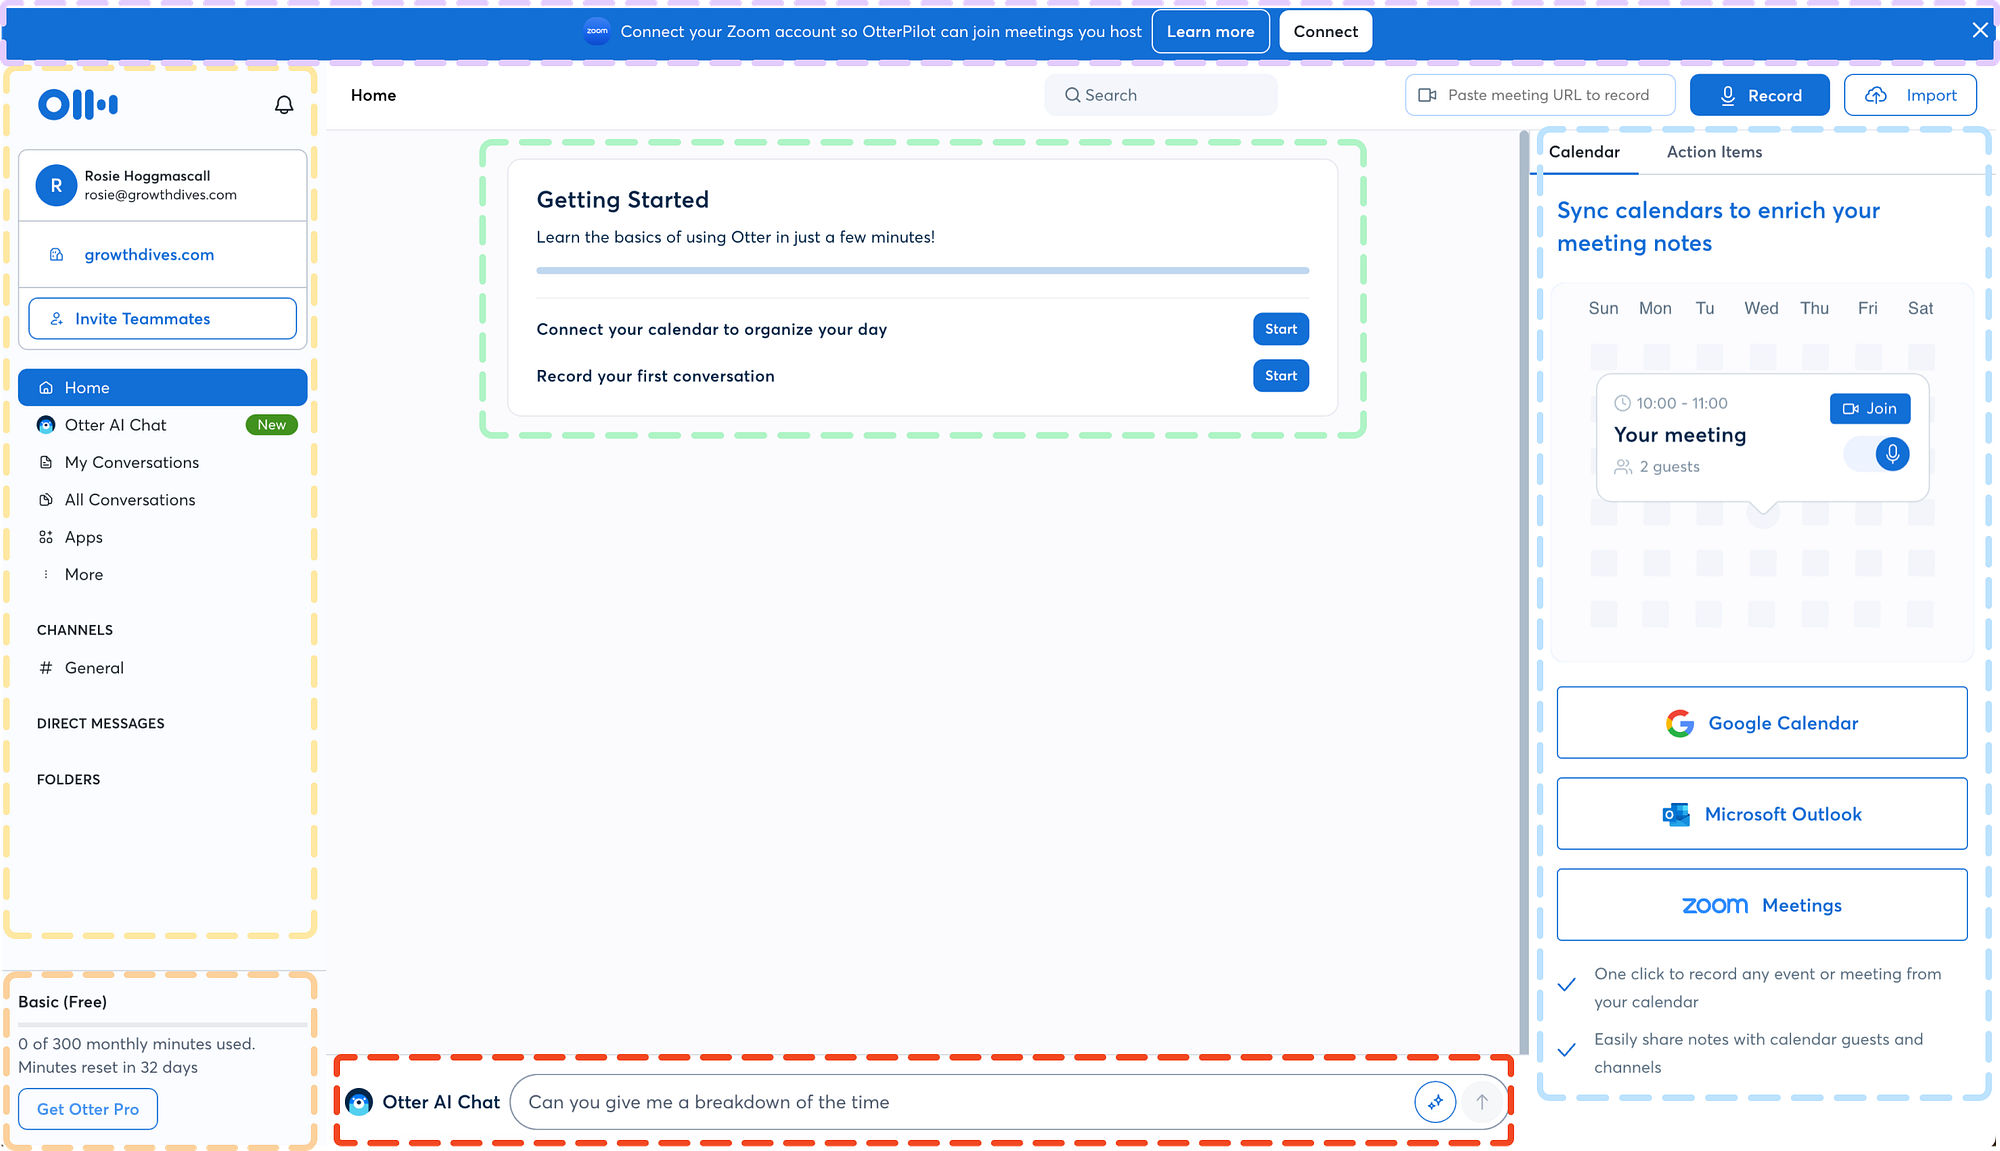
Task: Select the Calendar tab
Action: tap(1584, 152)
